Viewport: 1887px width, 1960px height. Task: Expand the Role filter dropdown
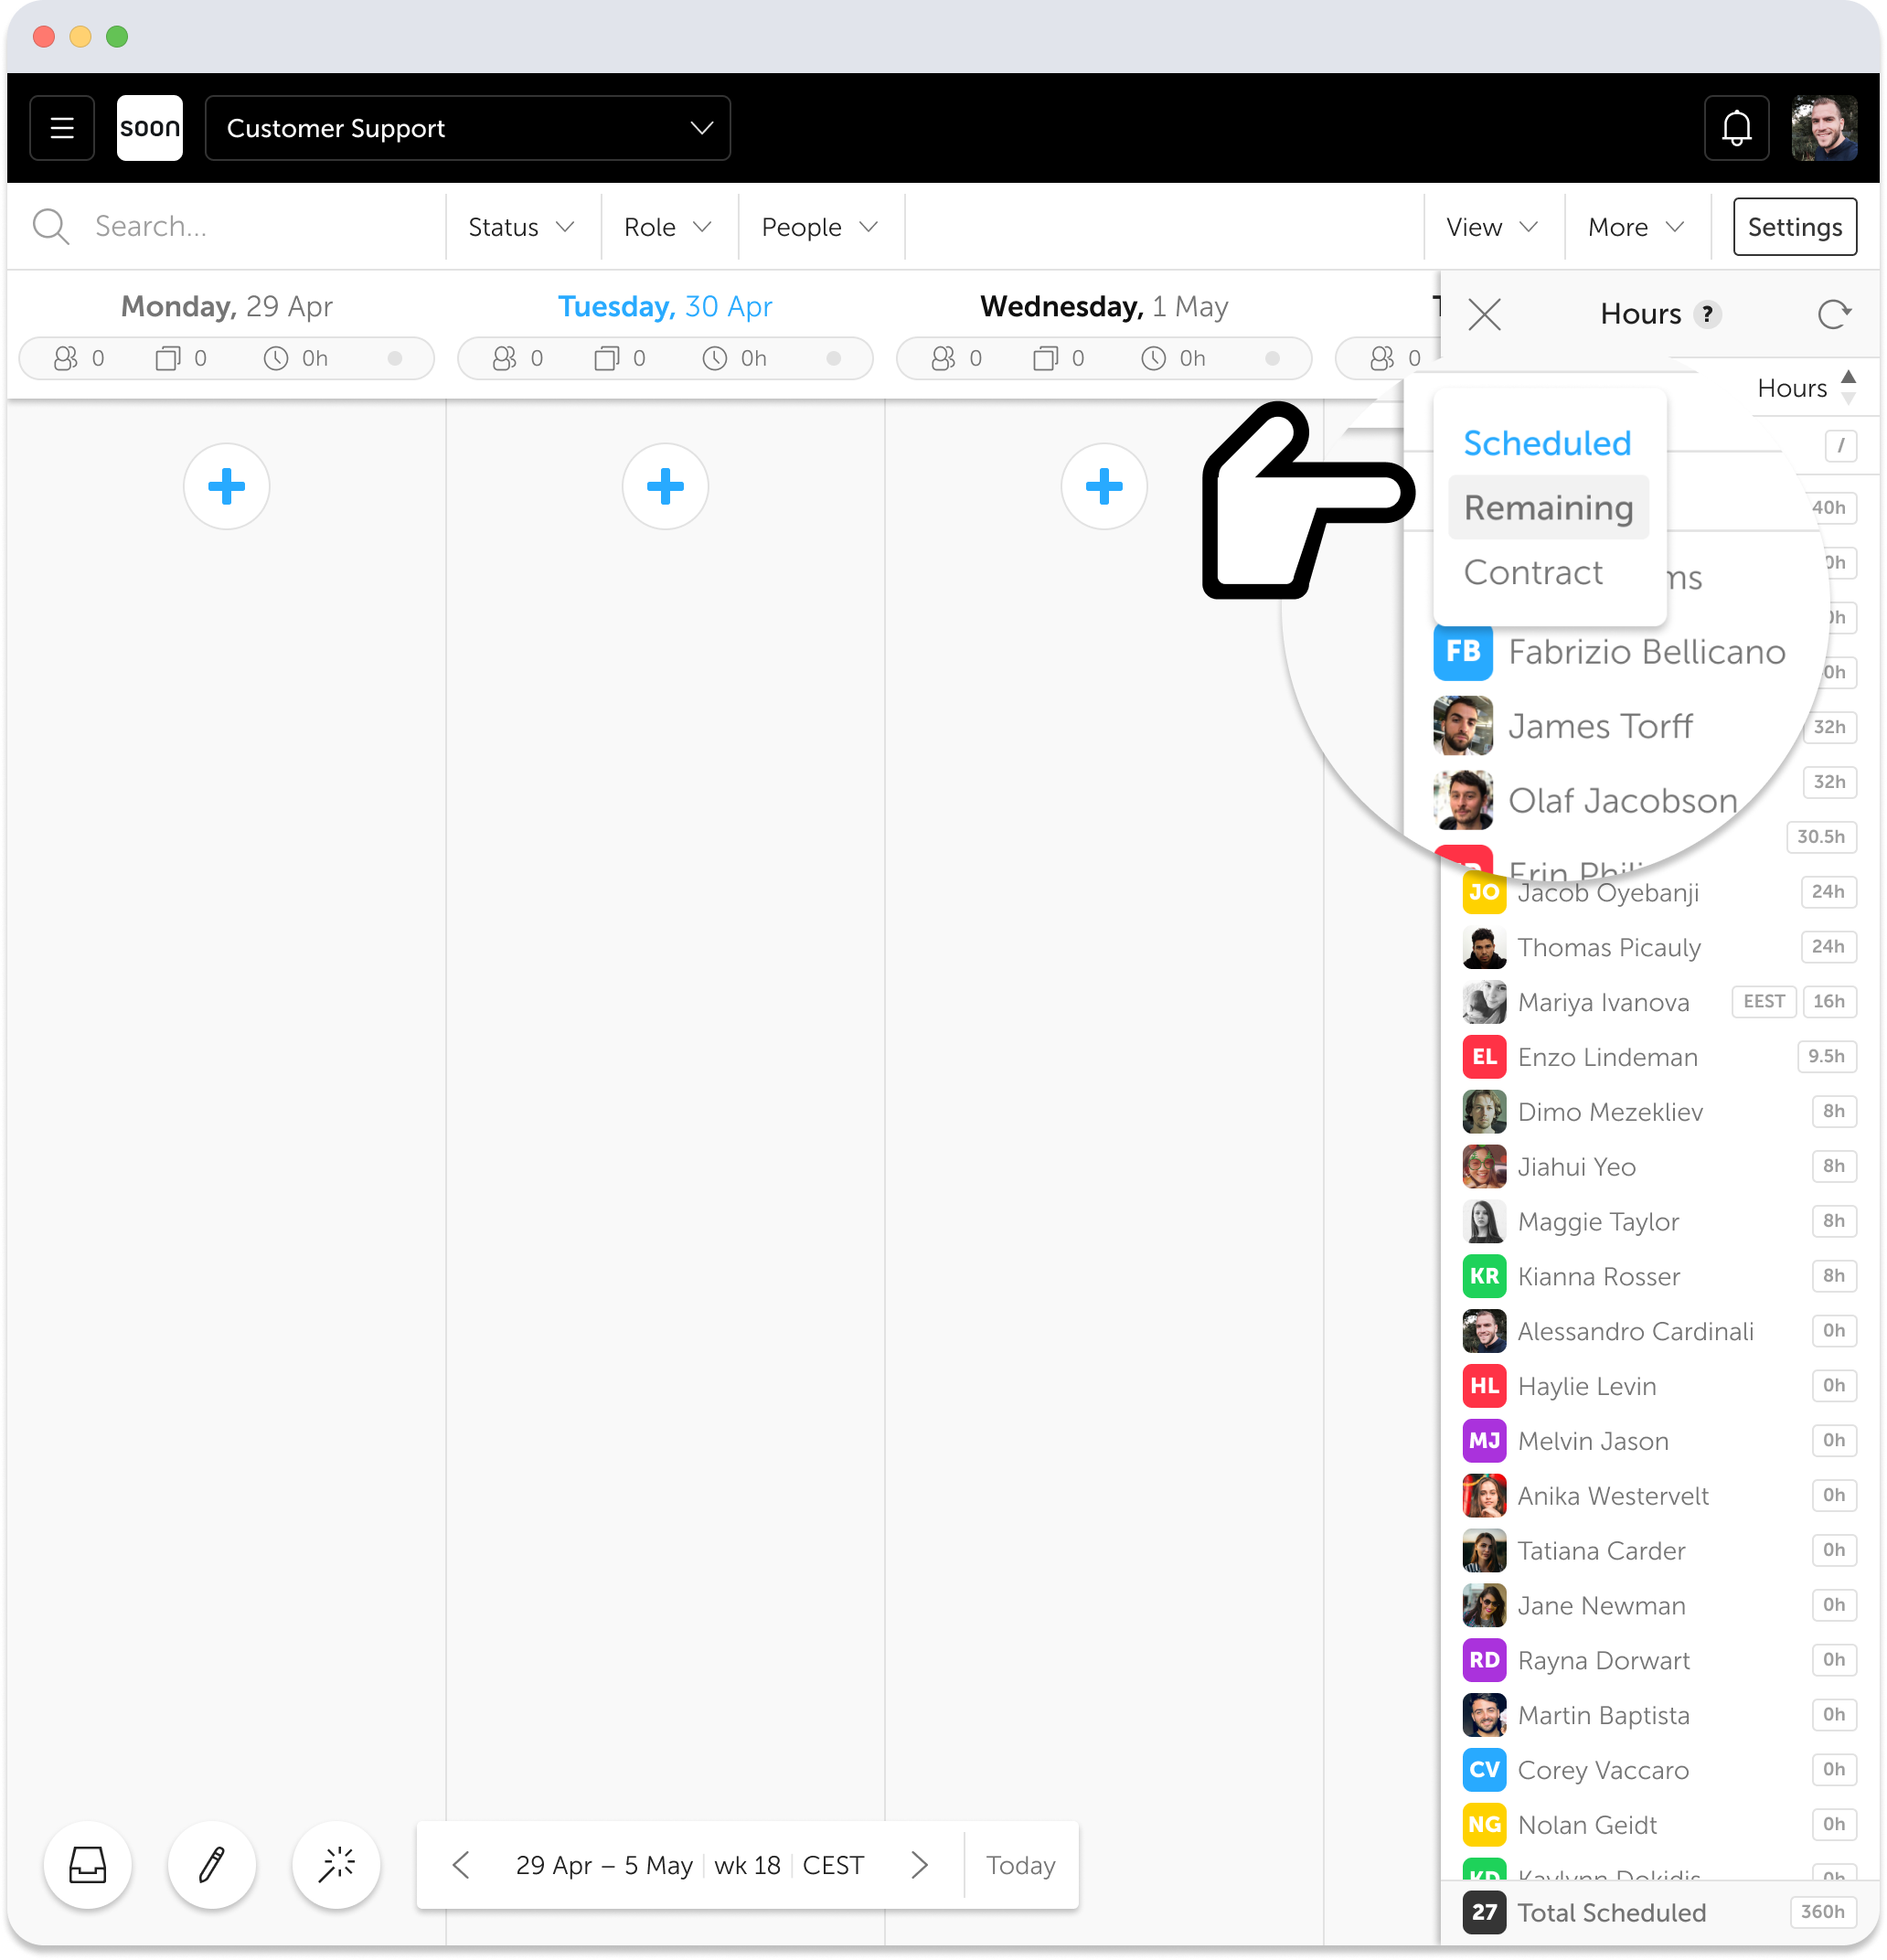coord(667,228)
